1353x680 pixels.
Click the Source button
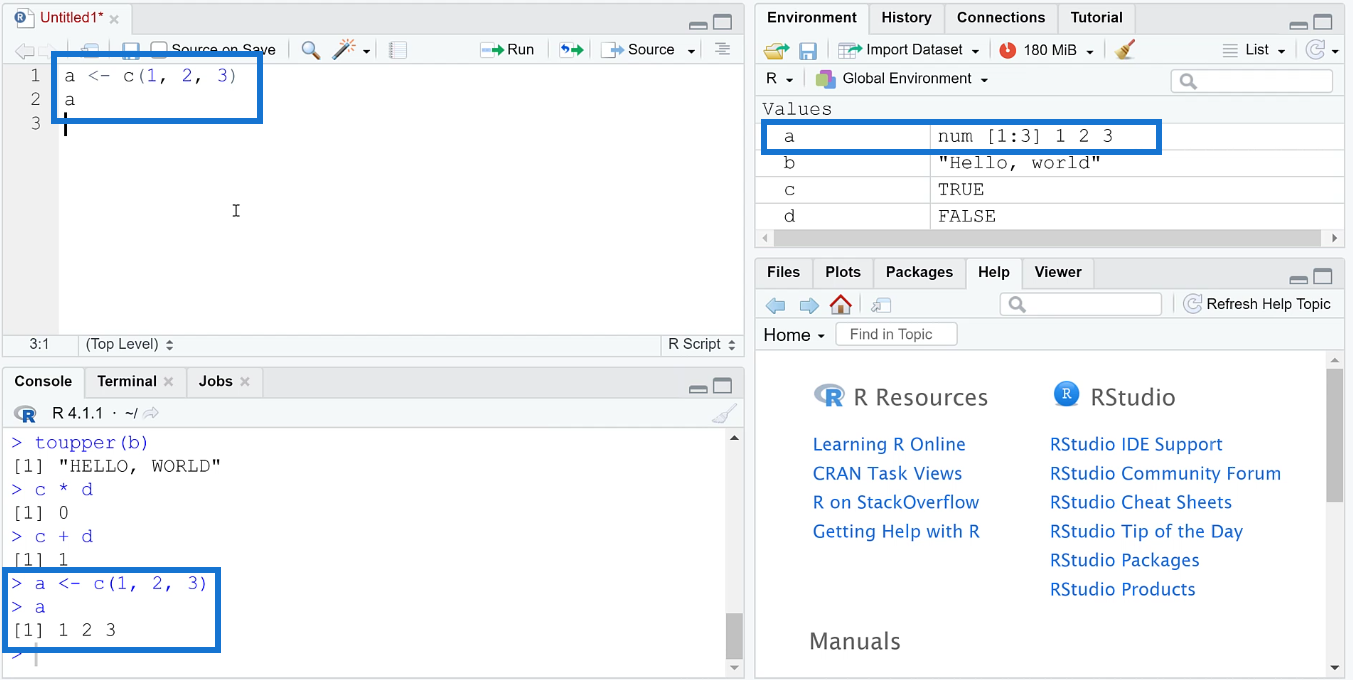click(640, 50)
